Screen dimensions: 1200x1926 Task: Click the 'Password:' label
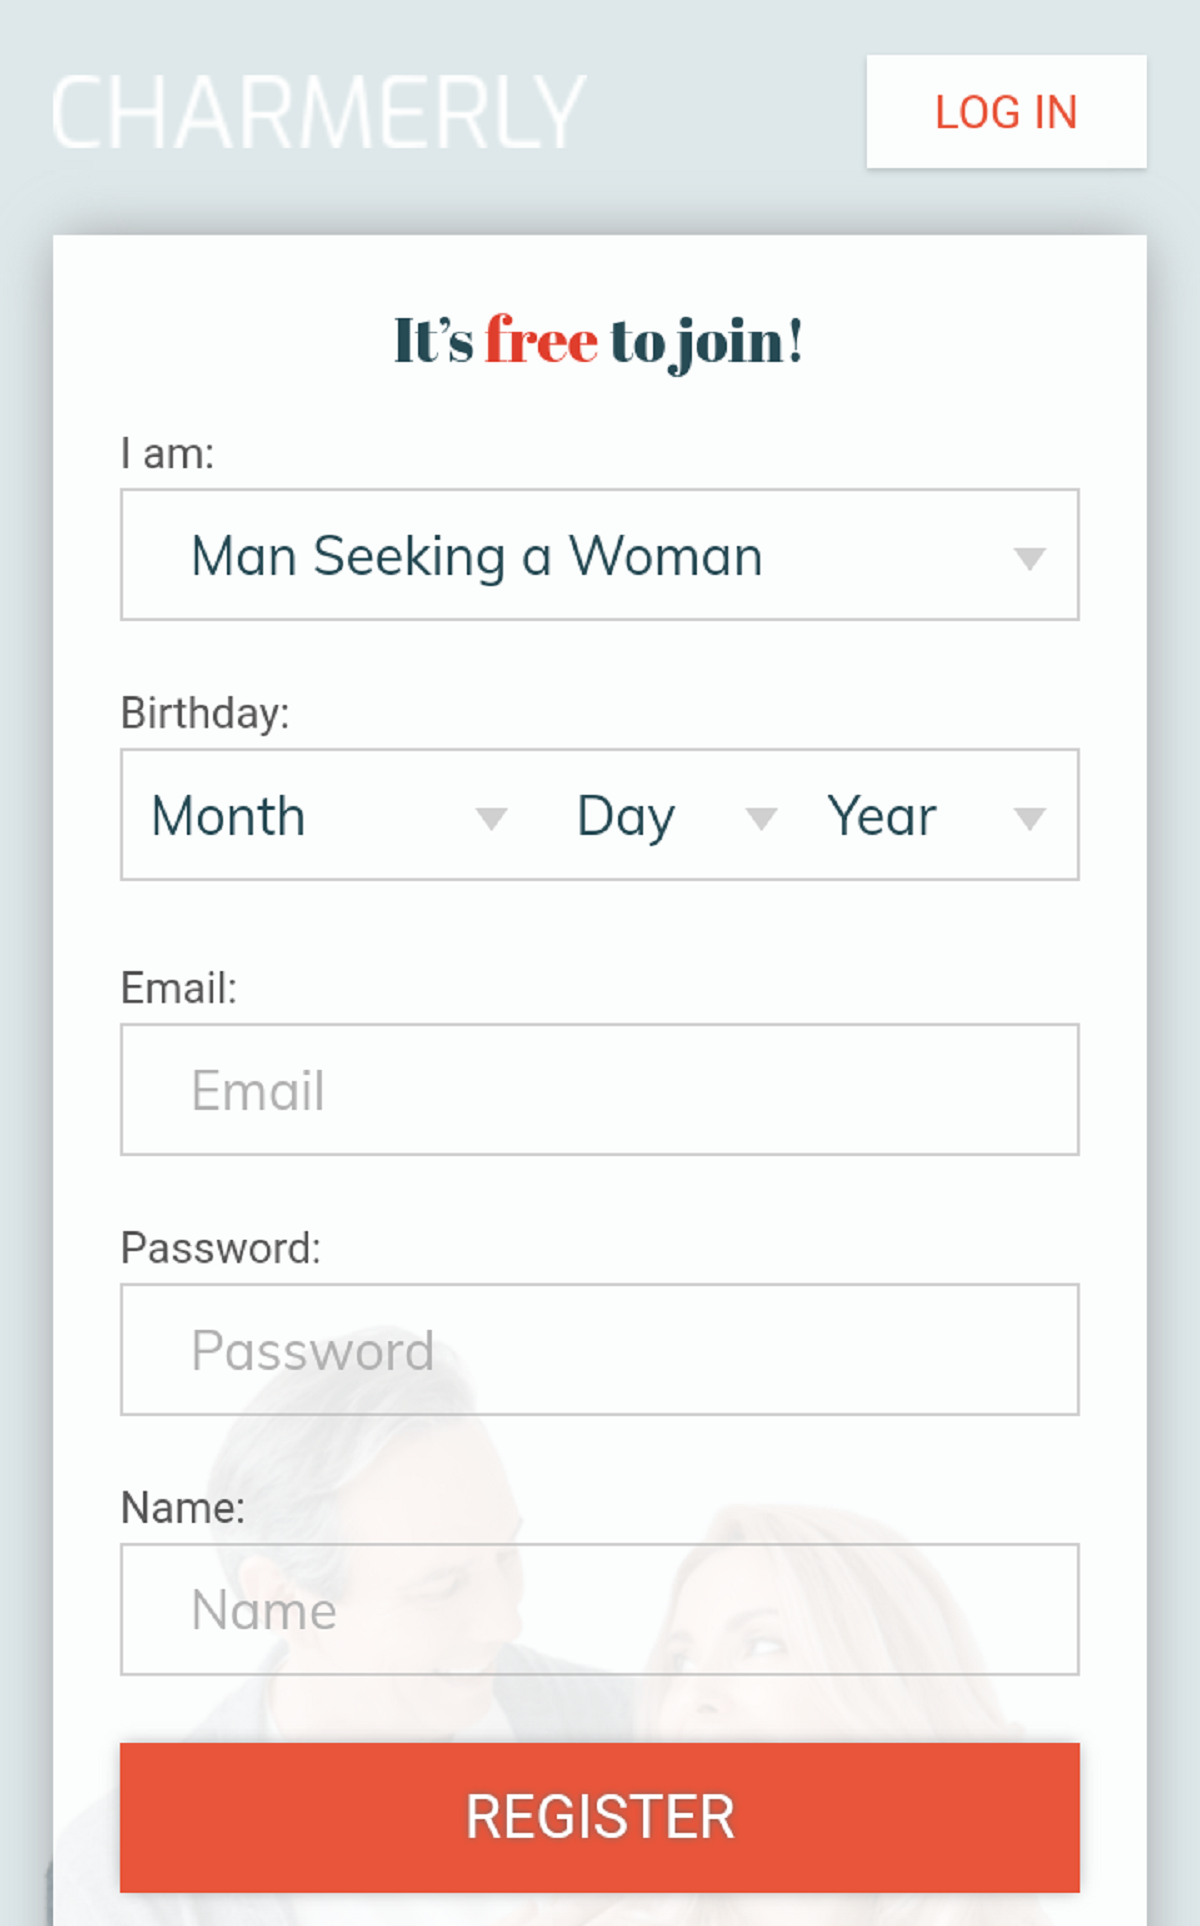(x=220, y=1245)
